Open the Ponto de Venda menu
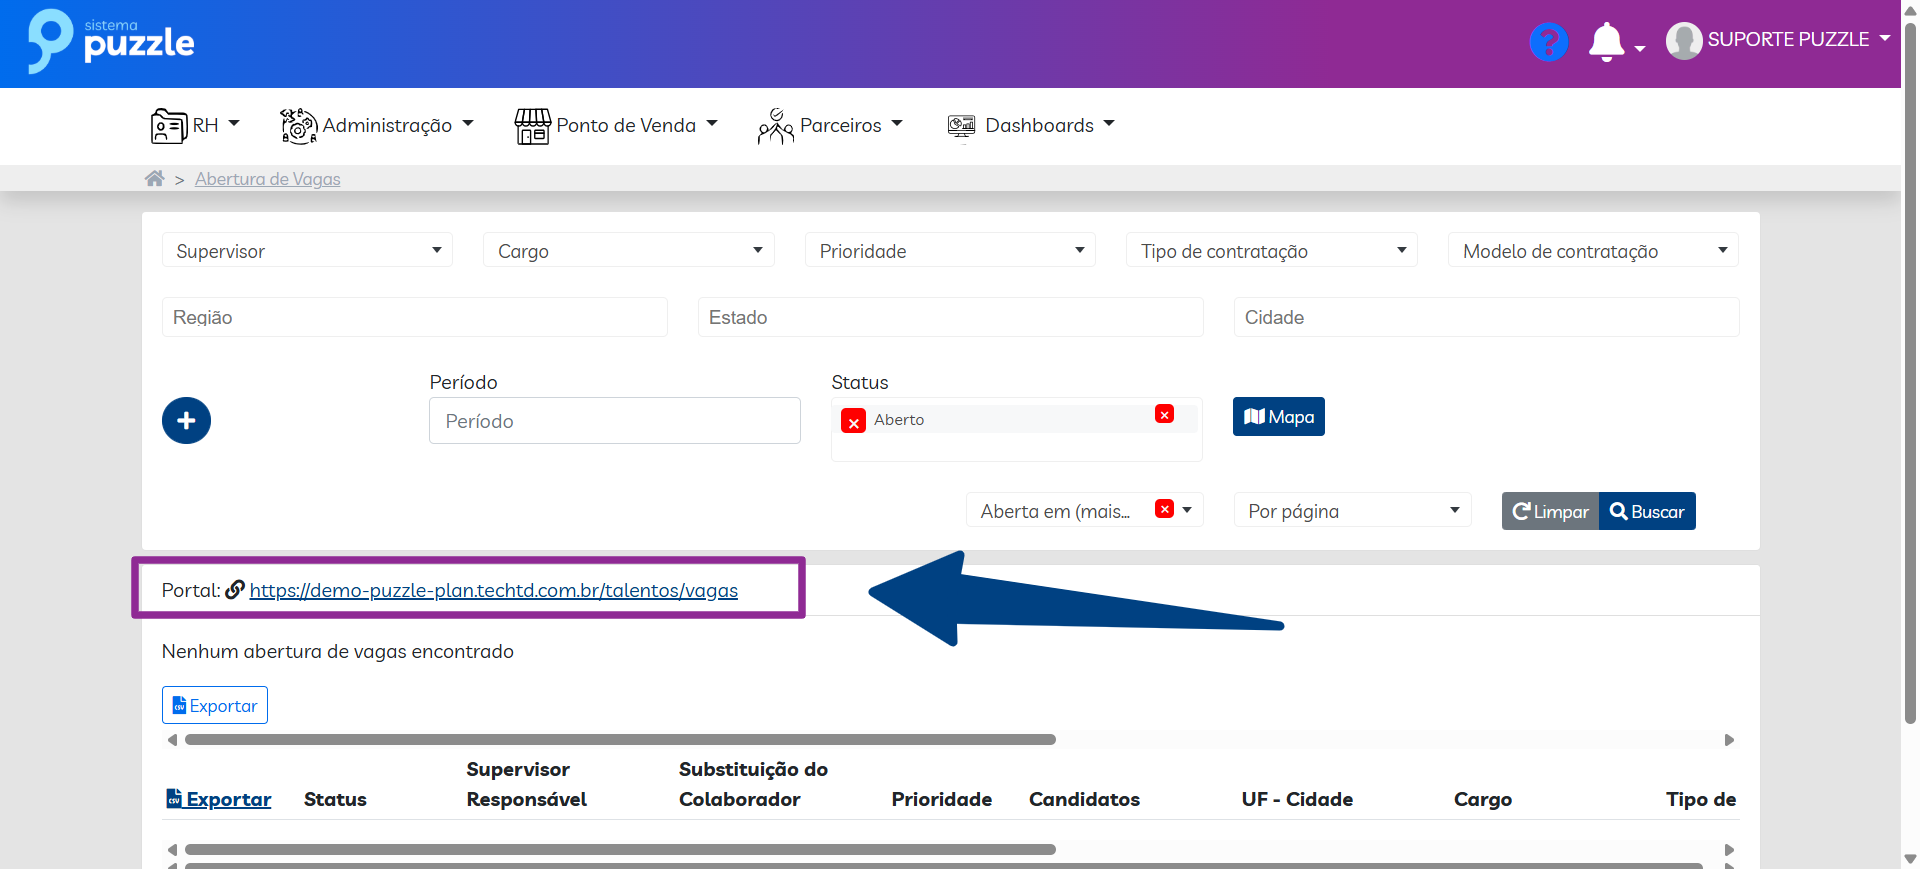 pyautogui.click(x=616, y=125)
